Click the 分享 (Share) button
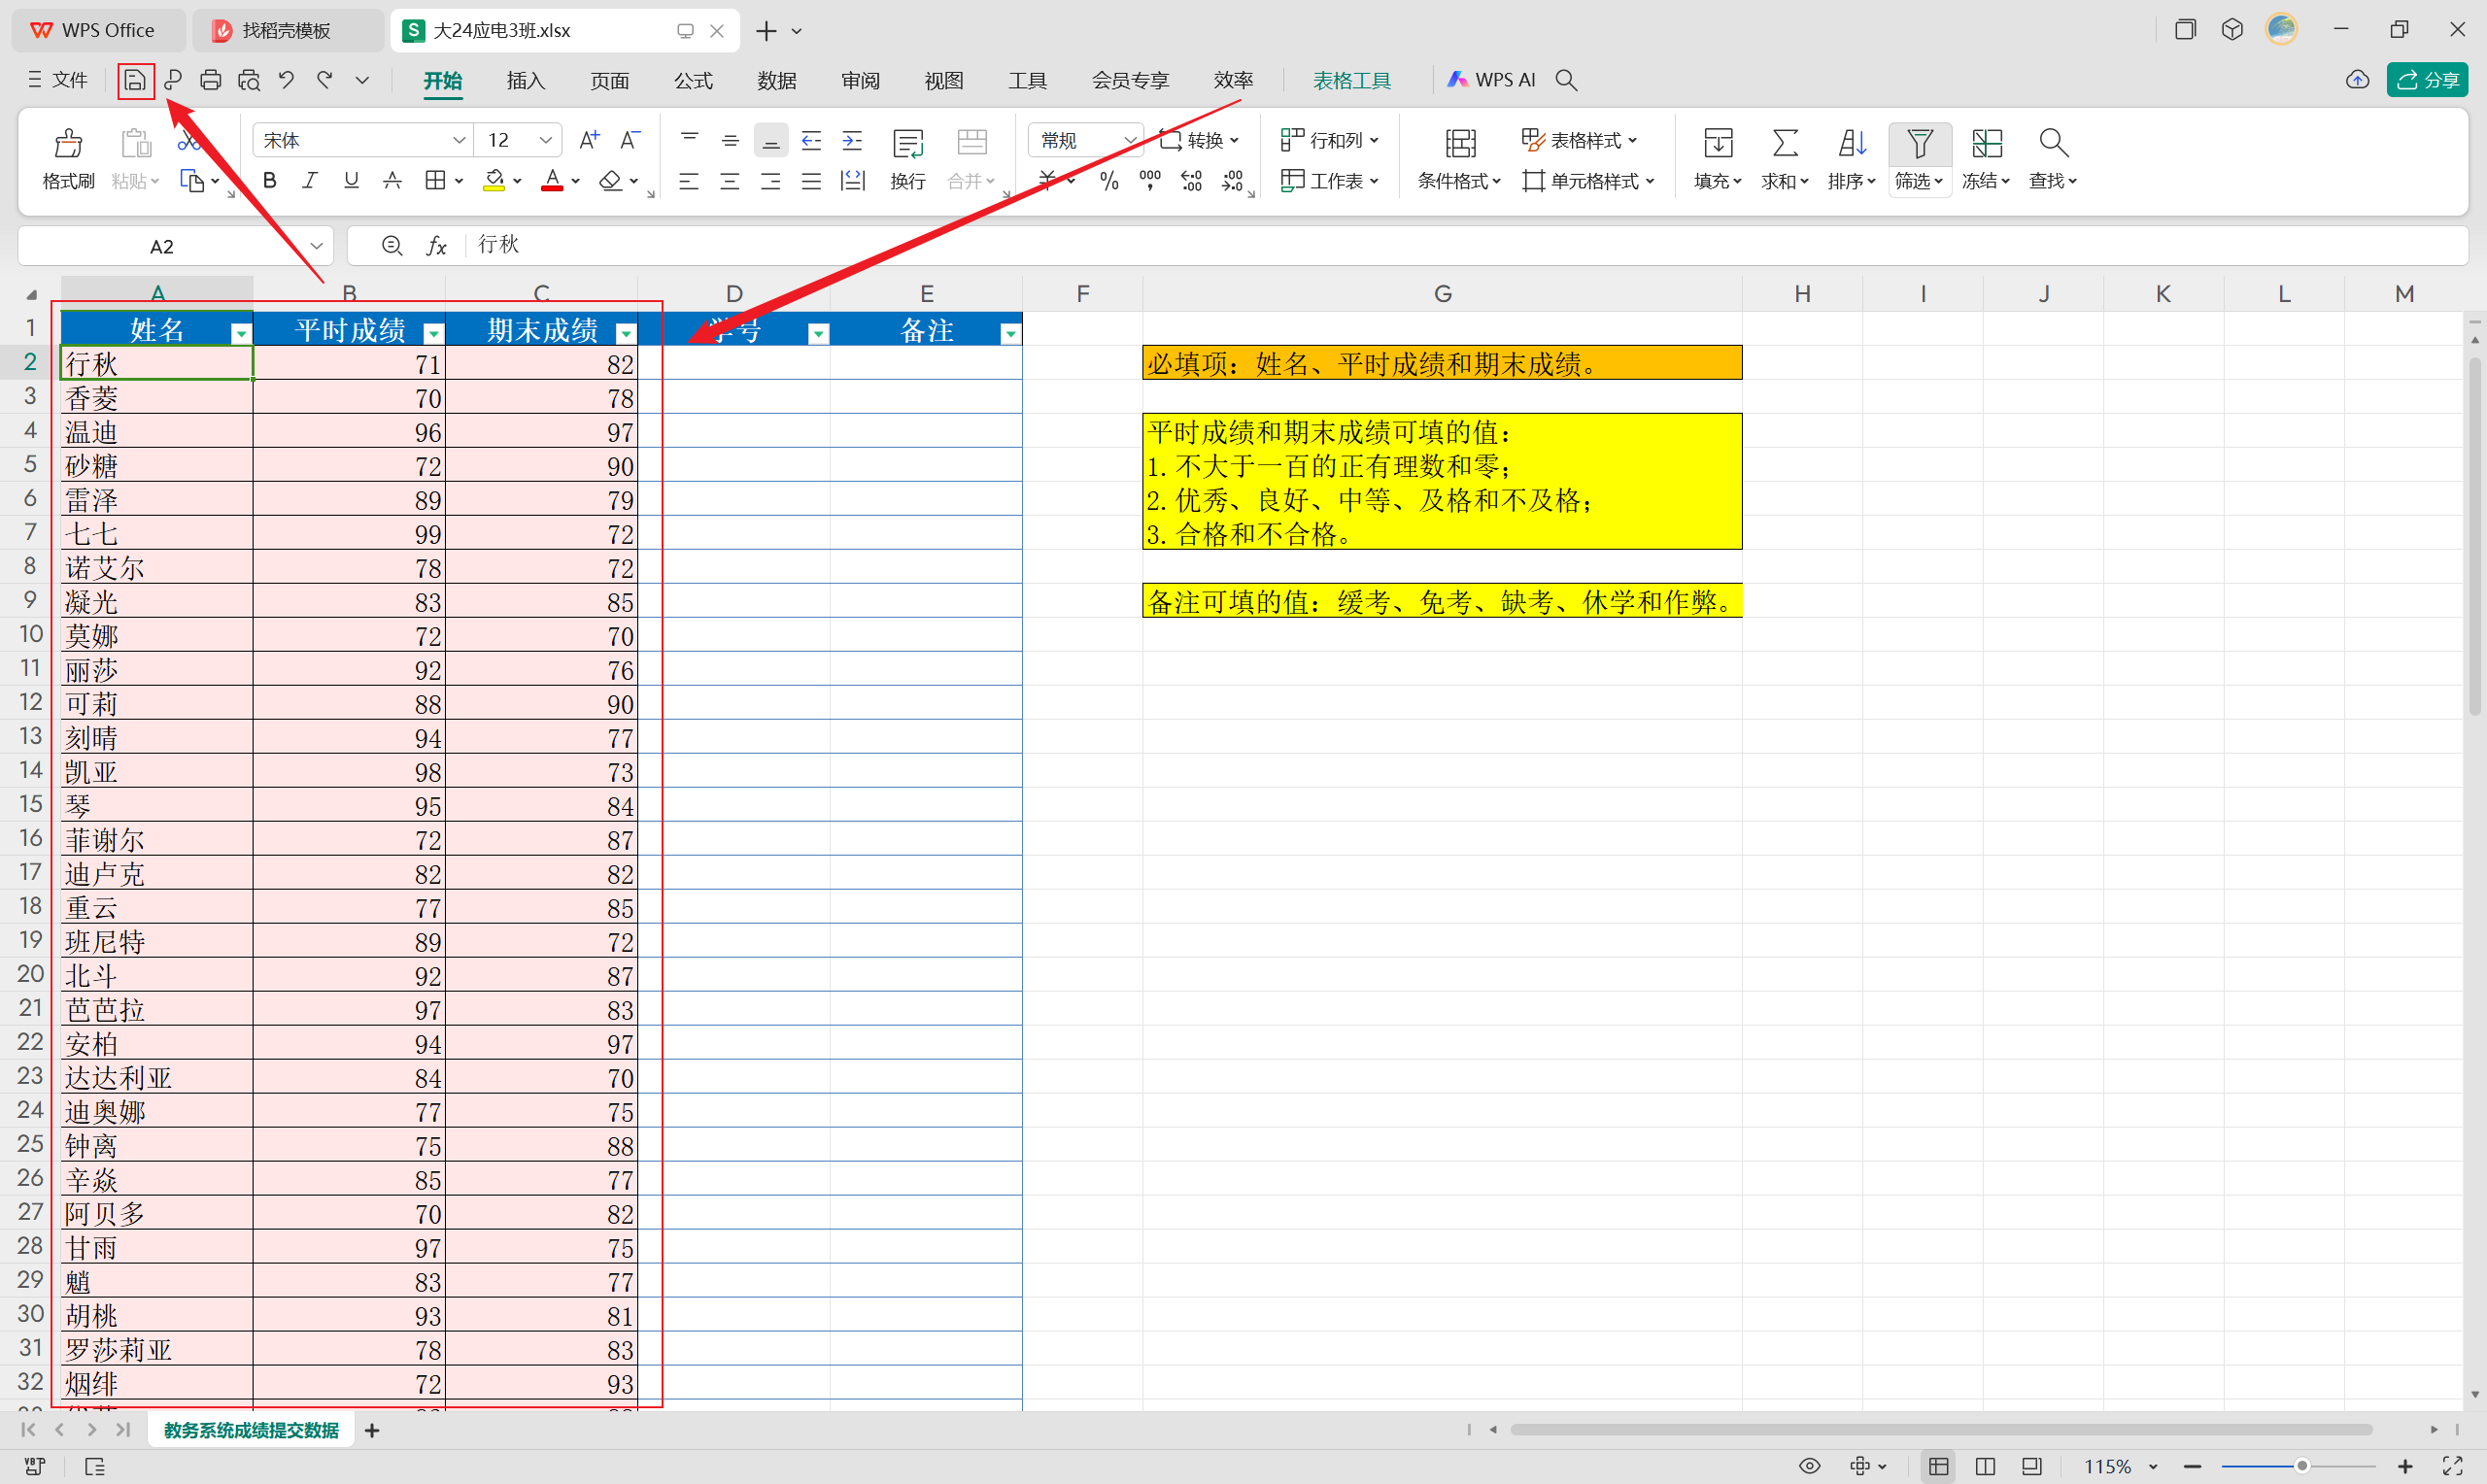The image size is (2487, 1484). (x=2428, y=80)
